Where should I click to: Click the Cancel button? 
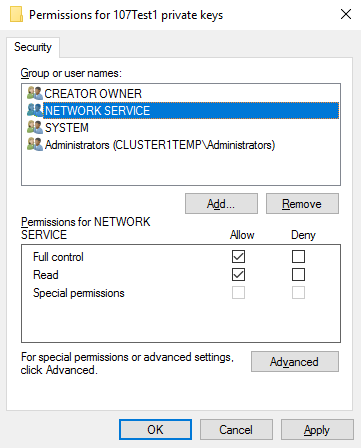pos(236,429)
